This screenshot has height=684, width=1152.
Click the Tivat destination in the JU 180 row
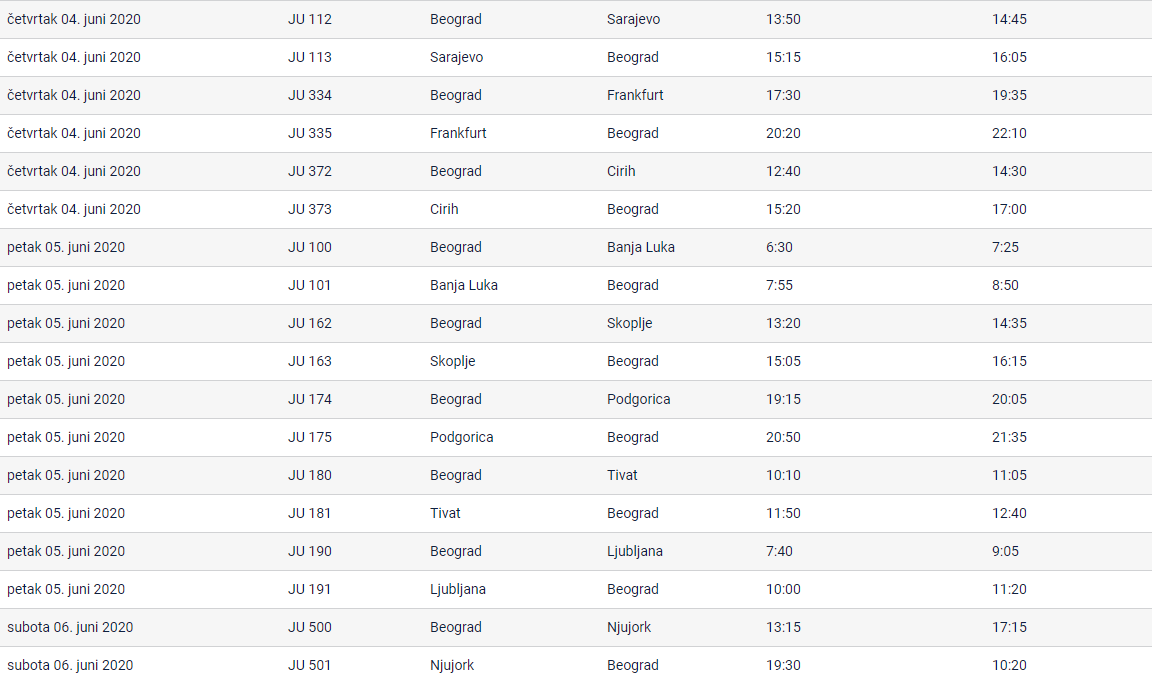click(622, 475)
